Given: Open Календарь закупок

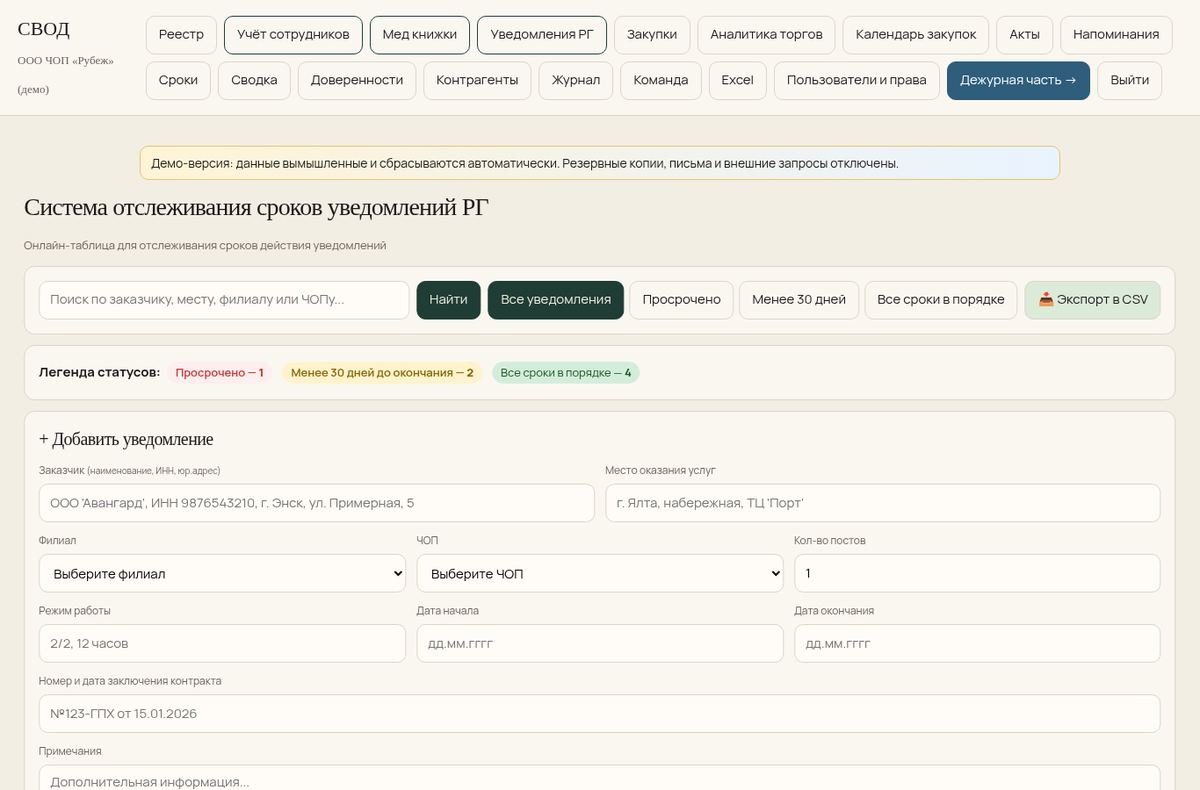Looking at the screenshot, I should [916, 34].
